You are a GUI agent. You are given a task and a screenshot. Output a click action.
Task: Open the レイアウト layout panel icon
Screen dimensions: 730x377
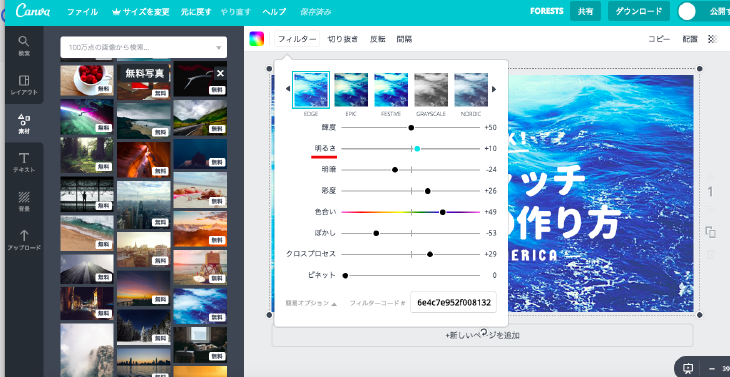24,85
